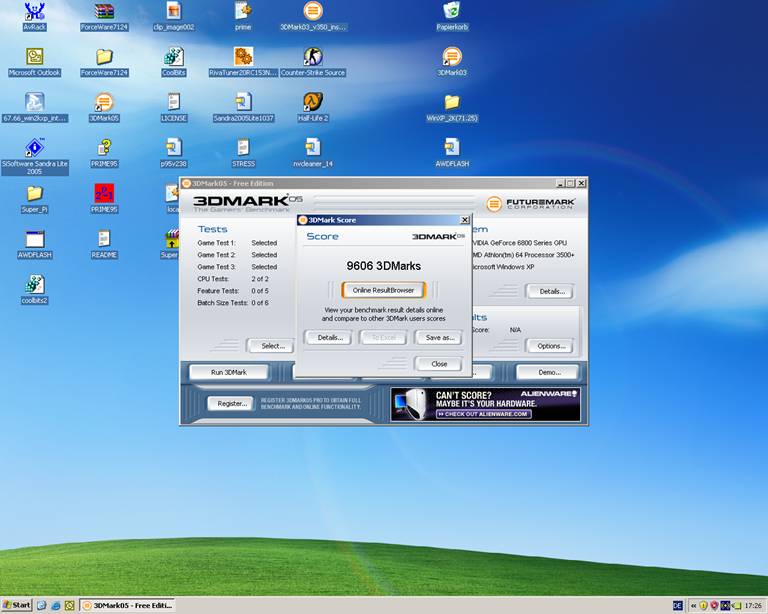
Task: Select the PRIME95 help file icon
Action: (x=104, y=153)
